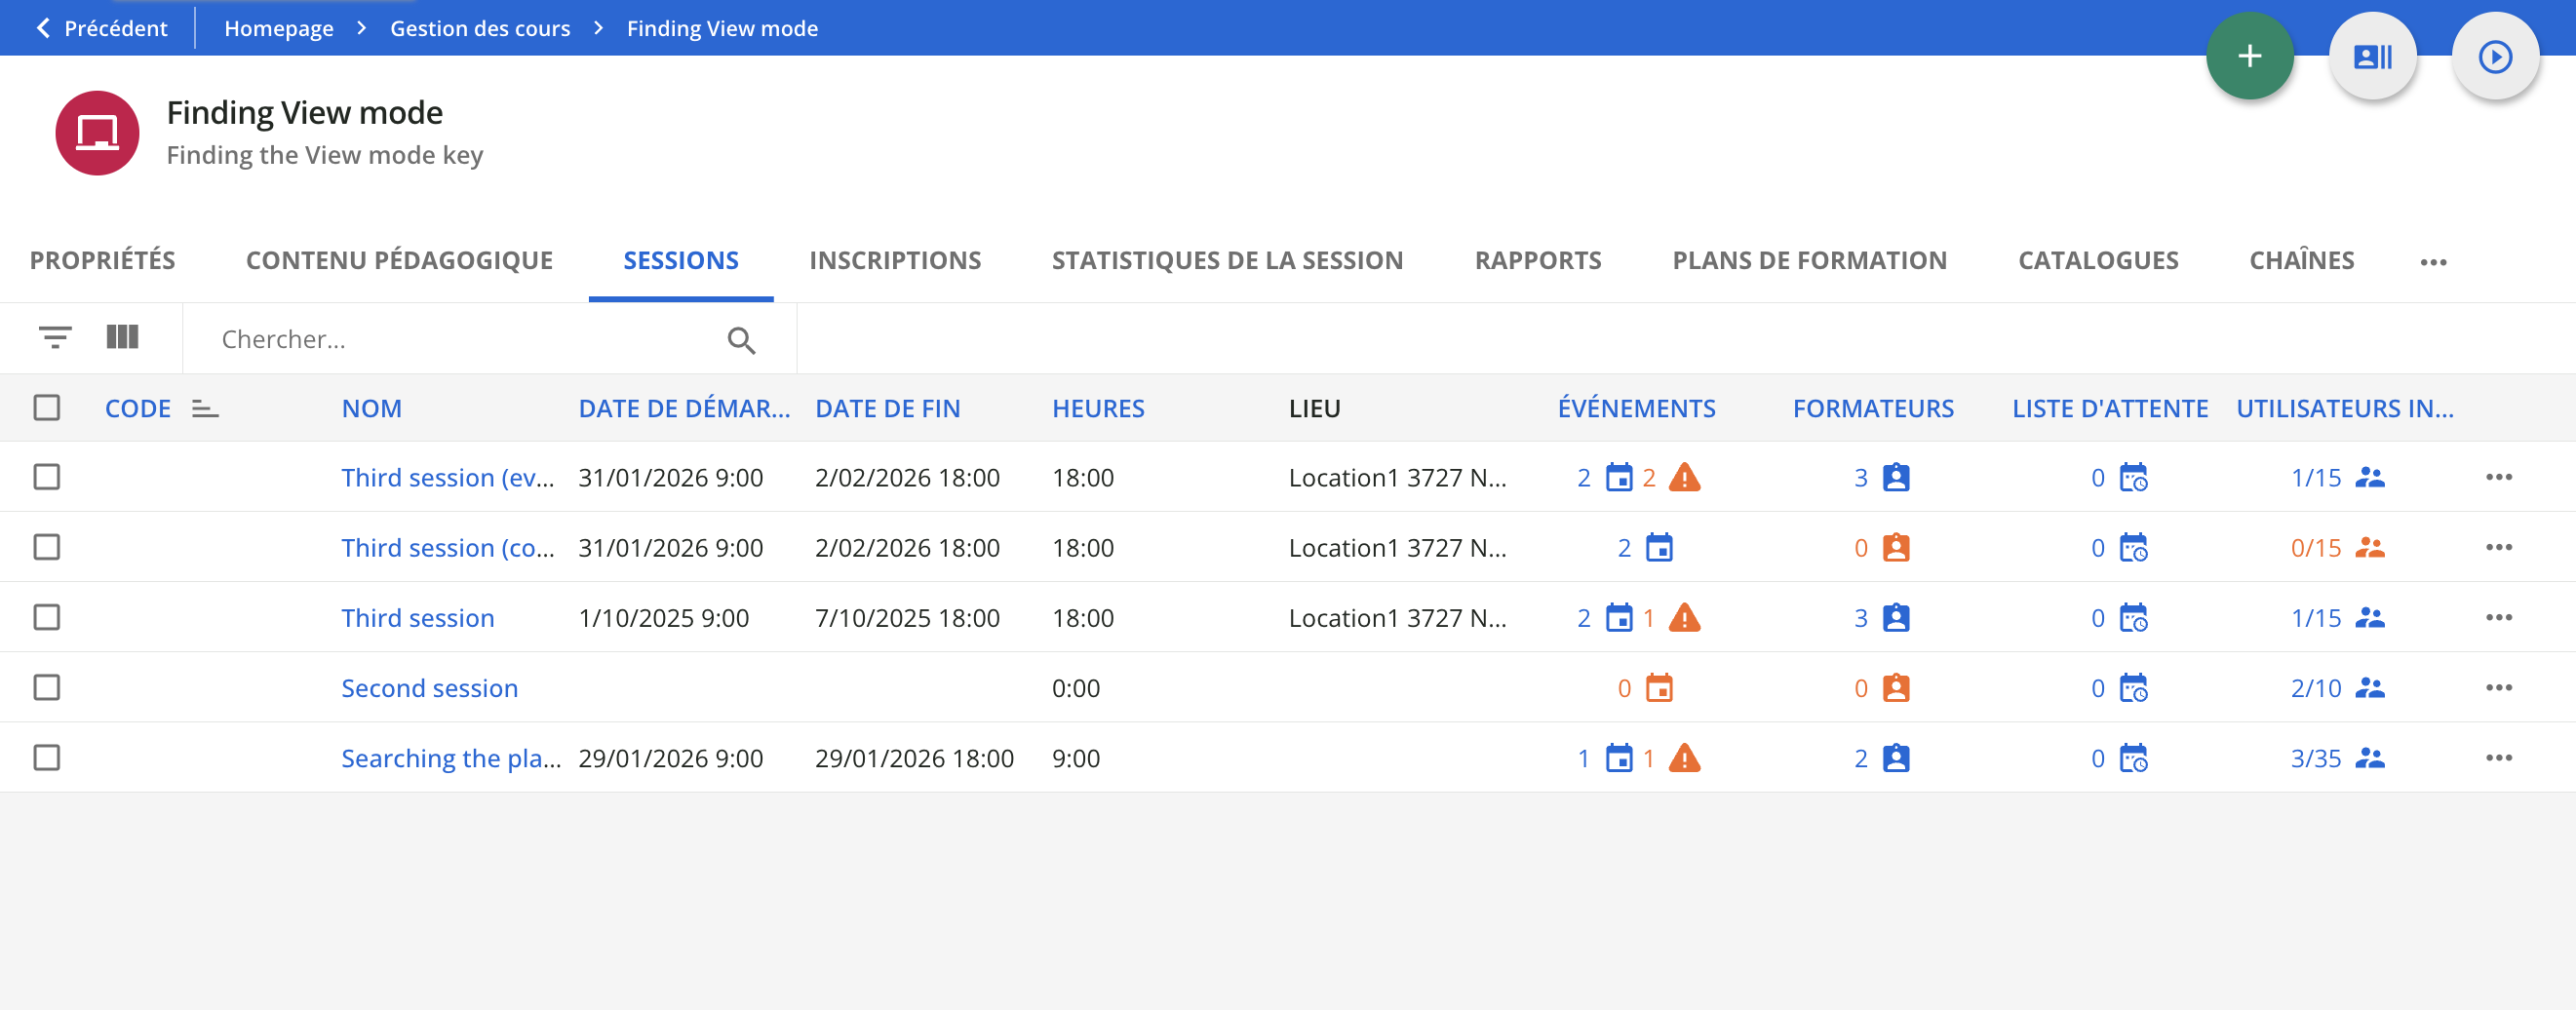Expand the more tabs ellipsis menu
The height and width of the screenshot is (1010, 2576).
pyautogui.click(x=2433, y=262)
